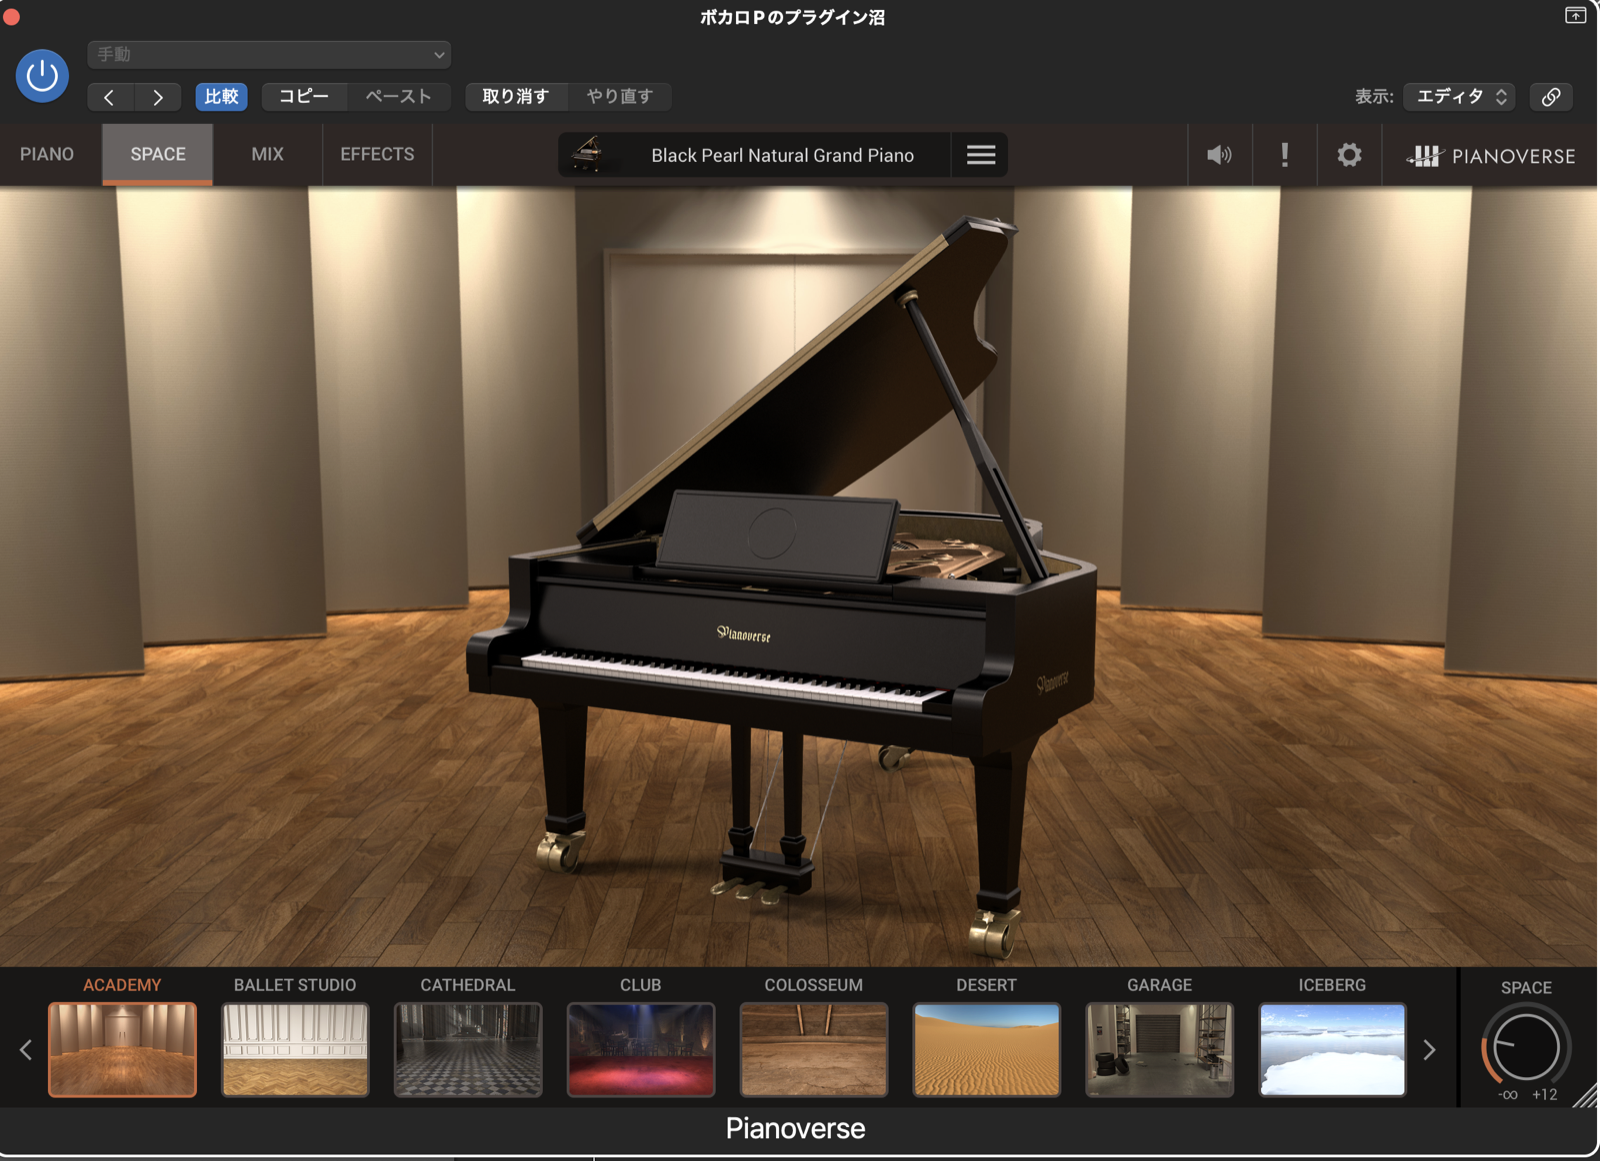Switch to the SPACE tab
The width and height of the screenshot is (1600, 1161).
point(158,155)
